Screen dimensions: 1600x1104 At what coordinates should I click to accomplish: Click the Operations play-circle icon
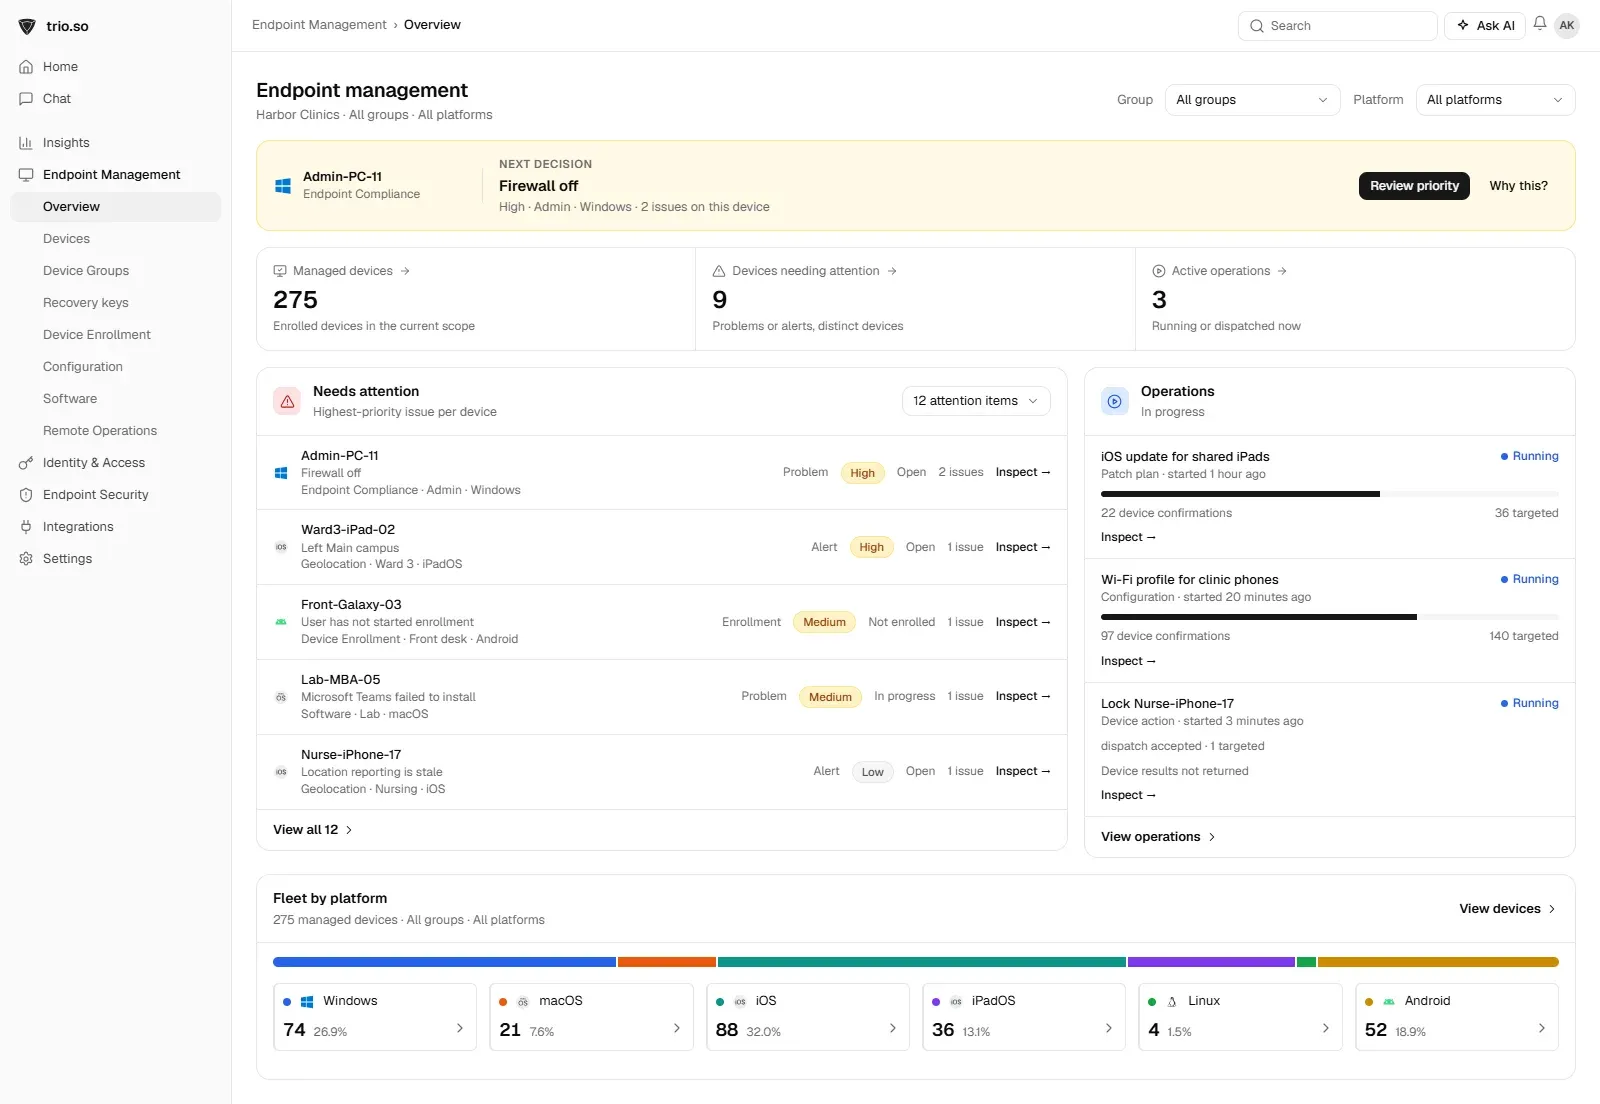pos(1115,401)
